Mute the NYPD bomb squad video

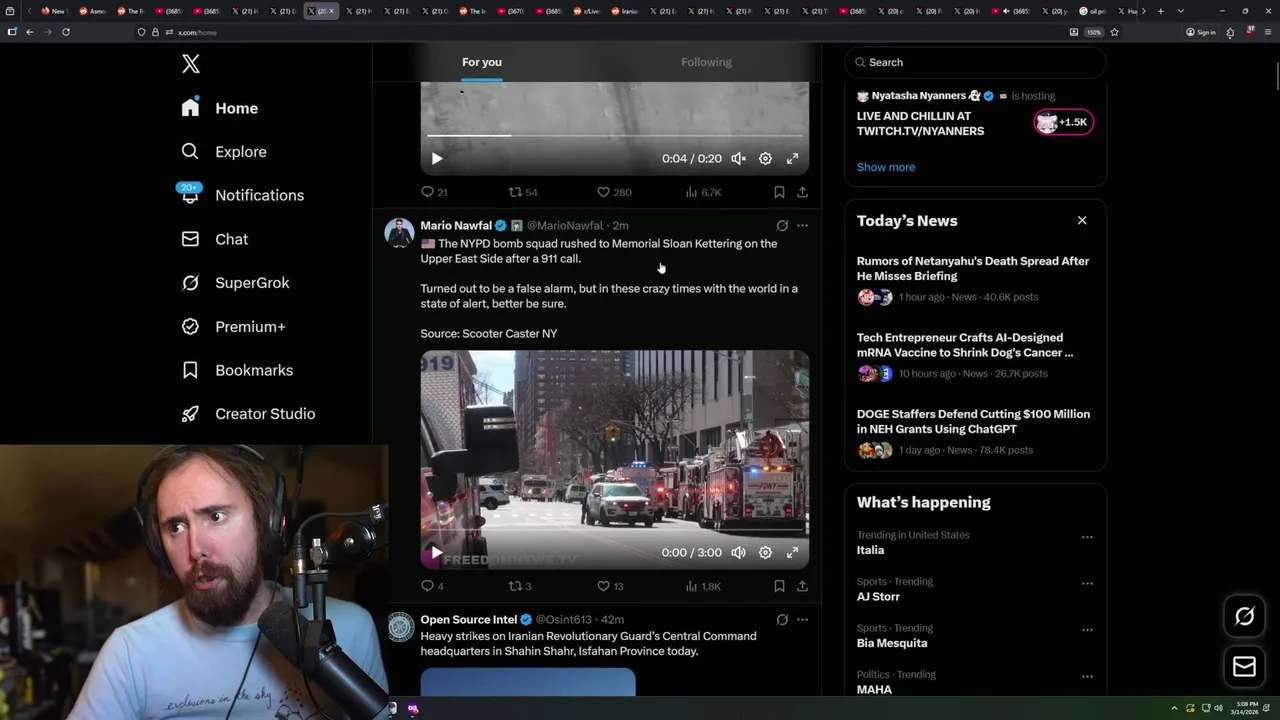738,552
